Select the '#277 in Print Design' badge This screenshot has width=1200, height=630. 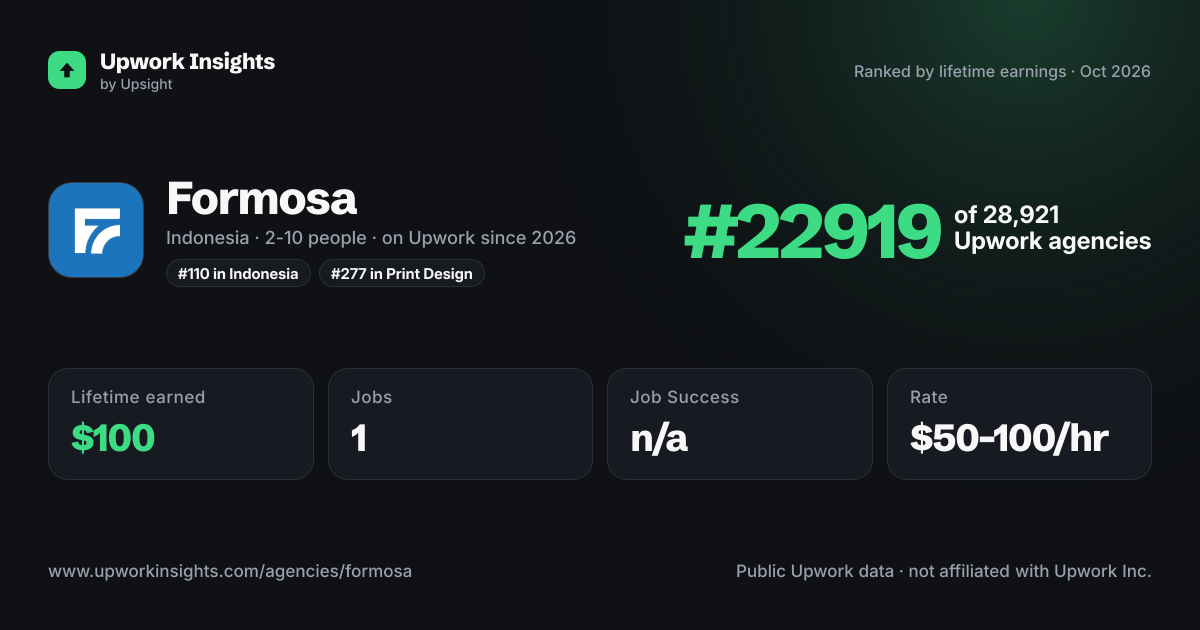402,274
